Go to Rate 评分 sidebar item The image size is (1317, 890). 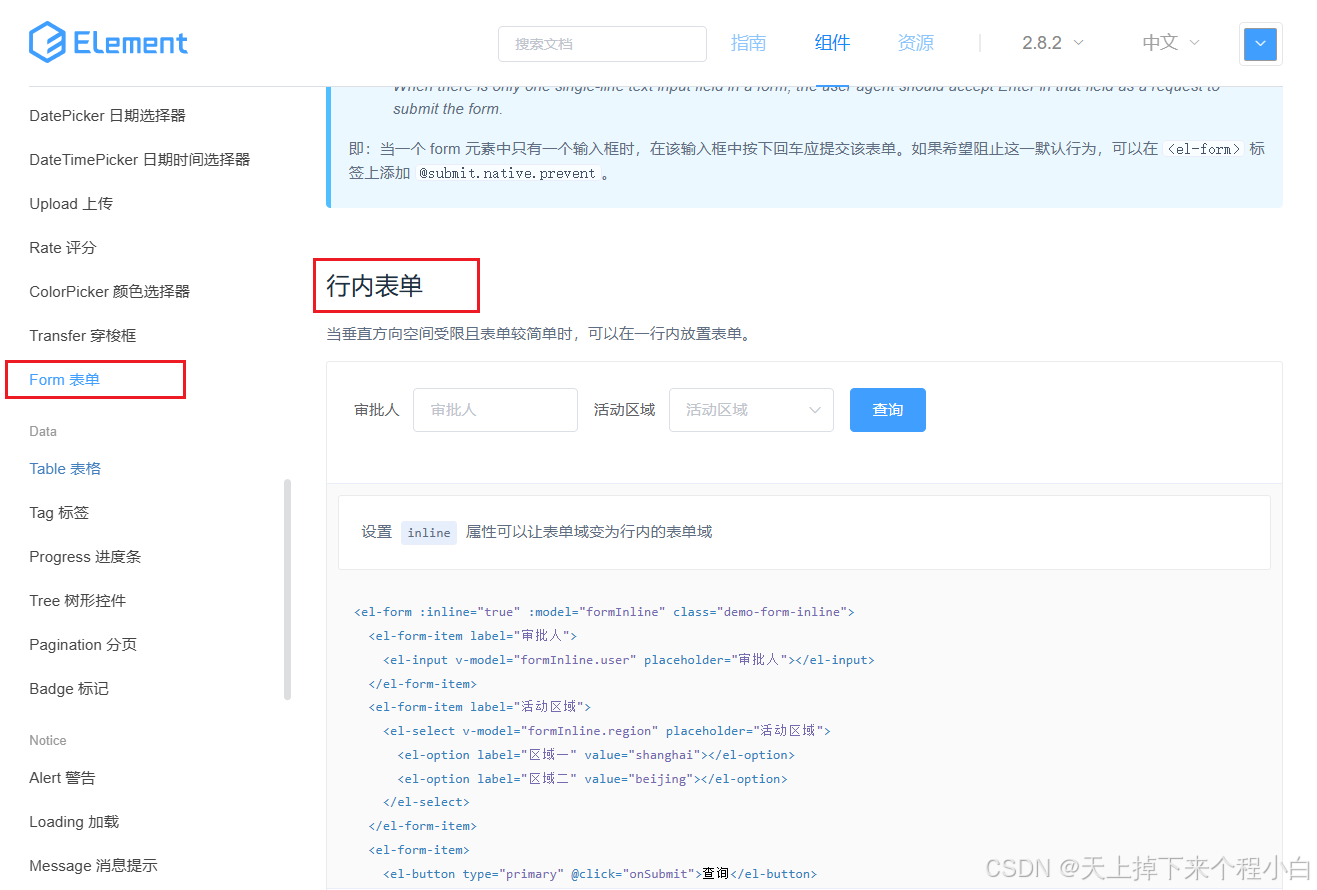click(x=63, y=248)
